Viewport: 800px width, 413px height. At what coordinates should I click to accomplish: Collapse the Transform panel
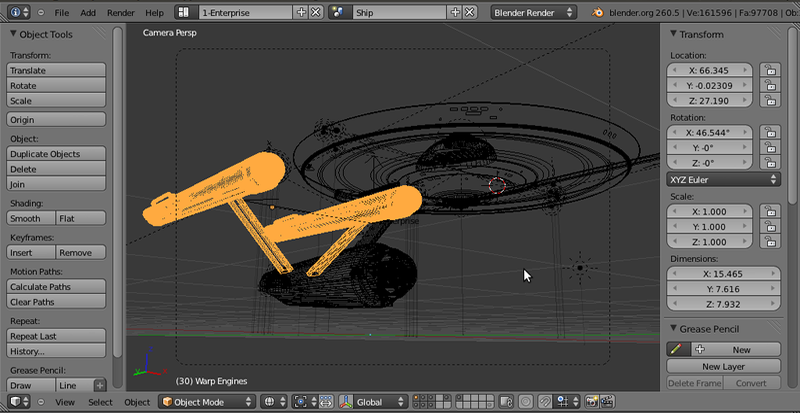pos(674,34)
